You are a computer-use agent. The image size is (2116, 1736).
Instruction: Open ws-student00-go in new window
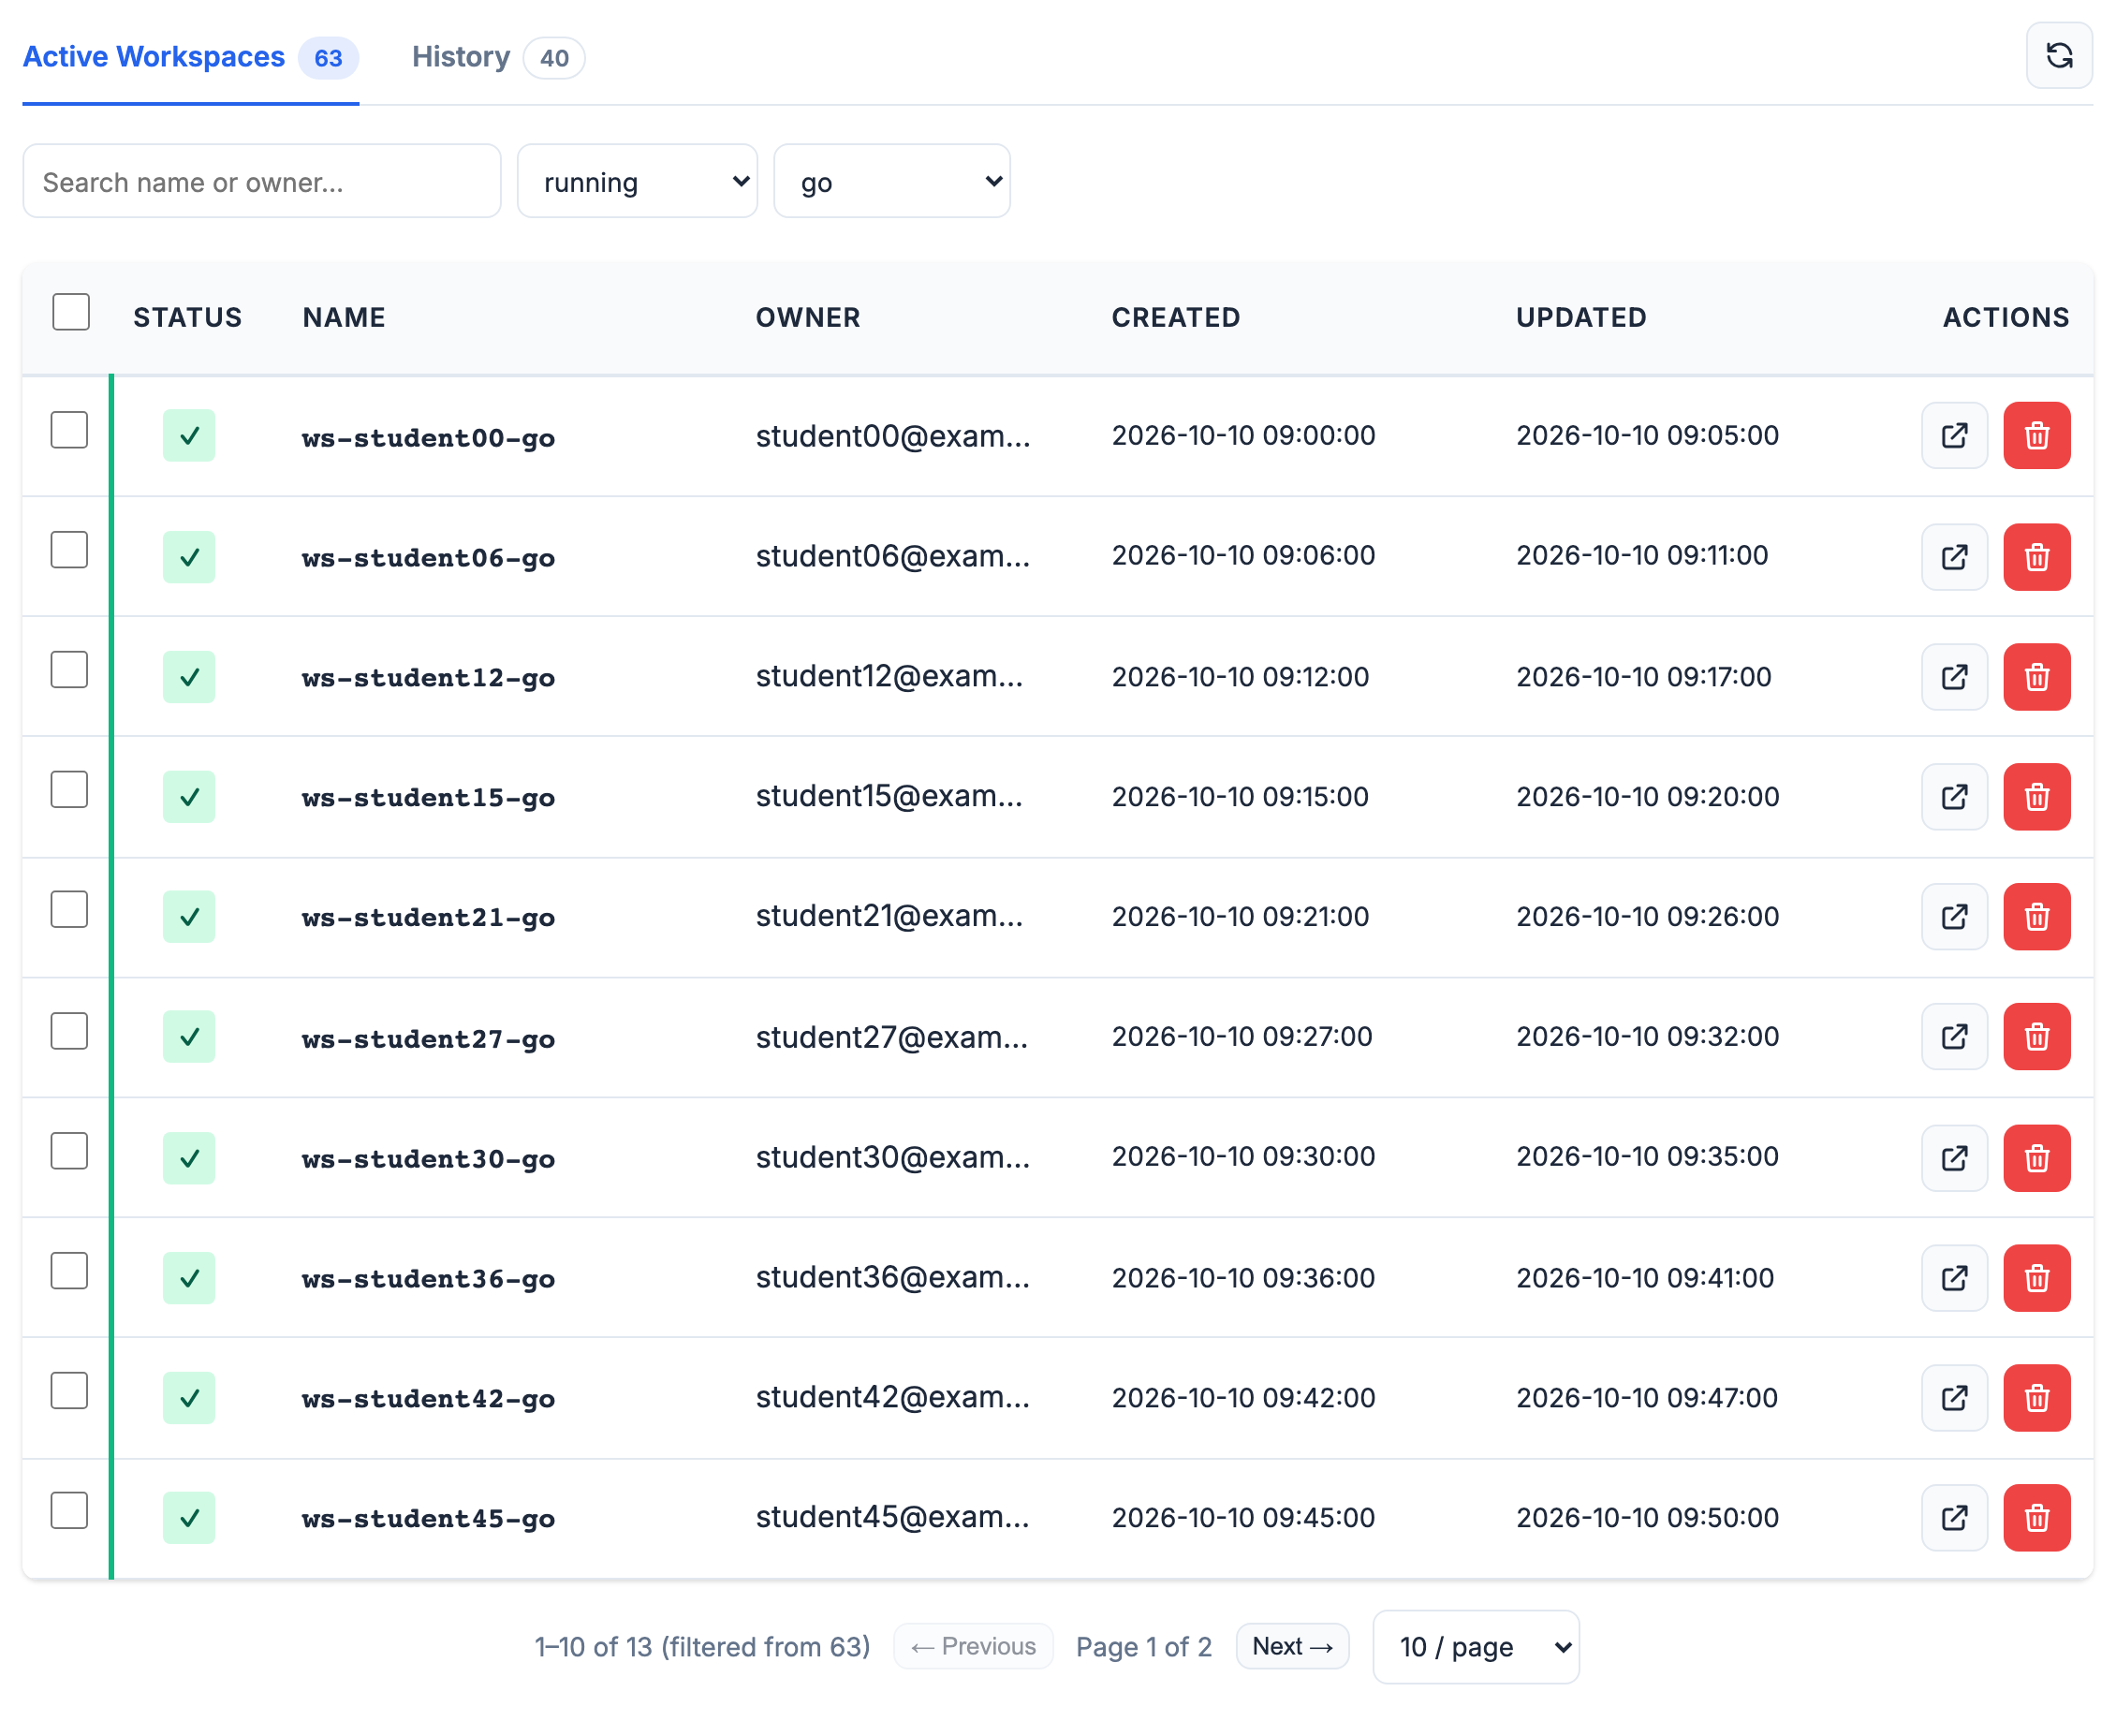point(1954,436)
